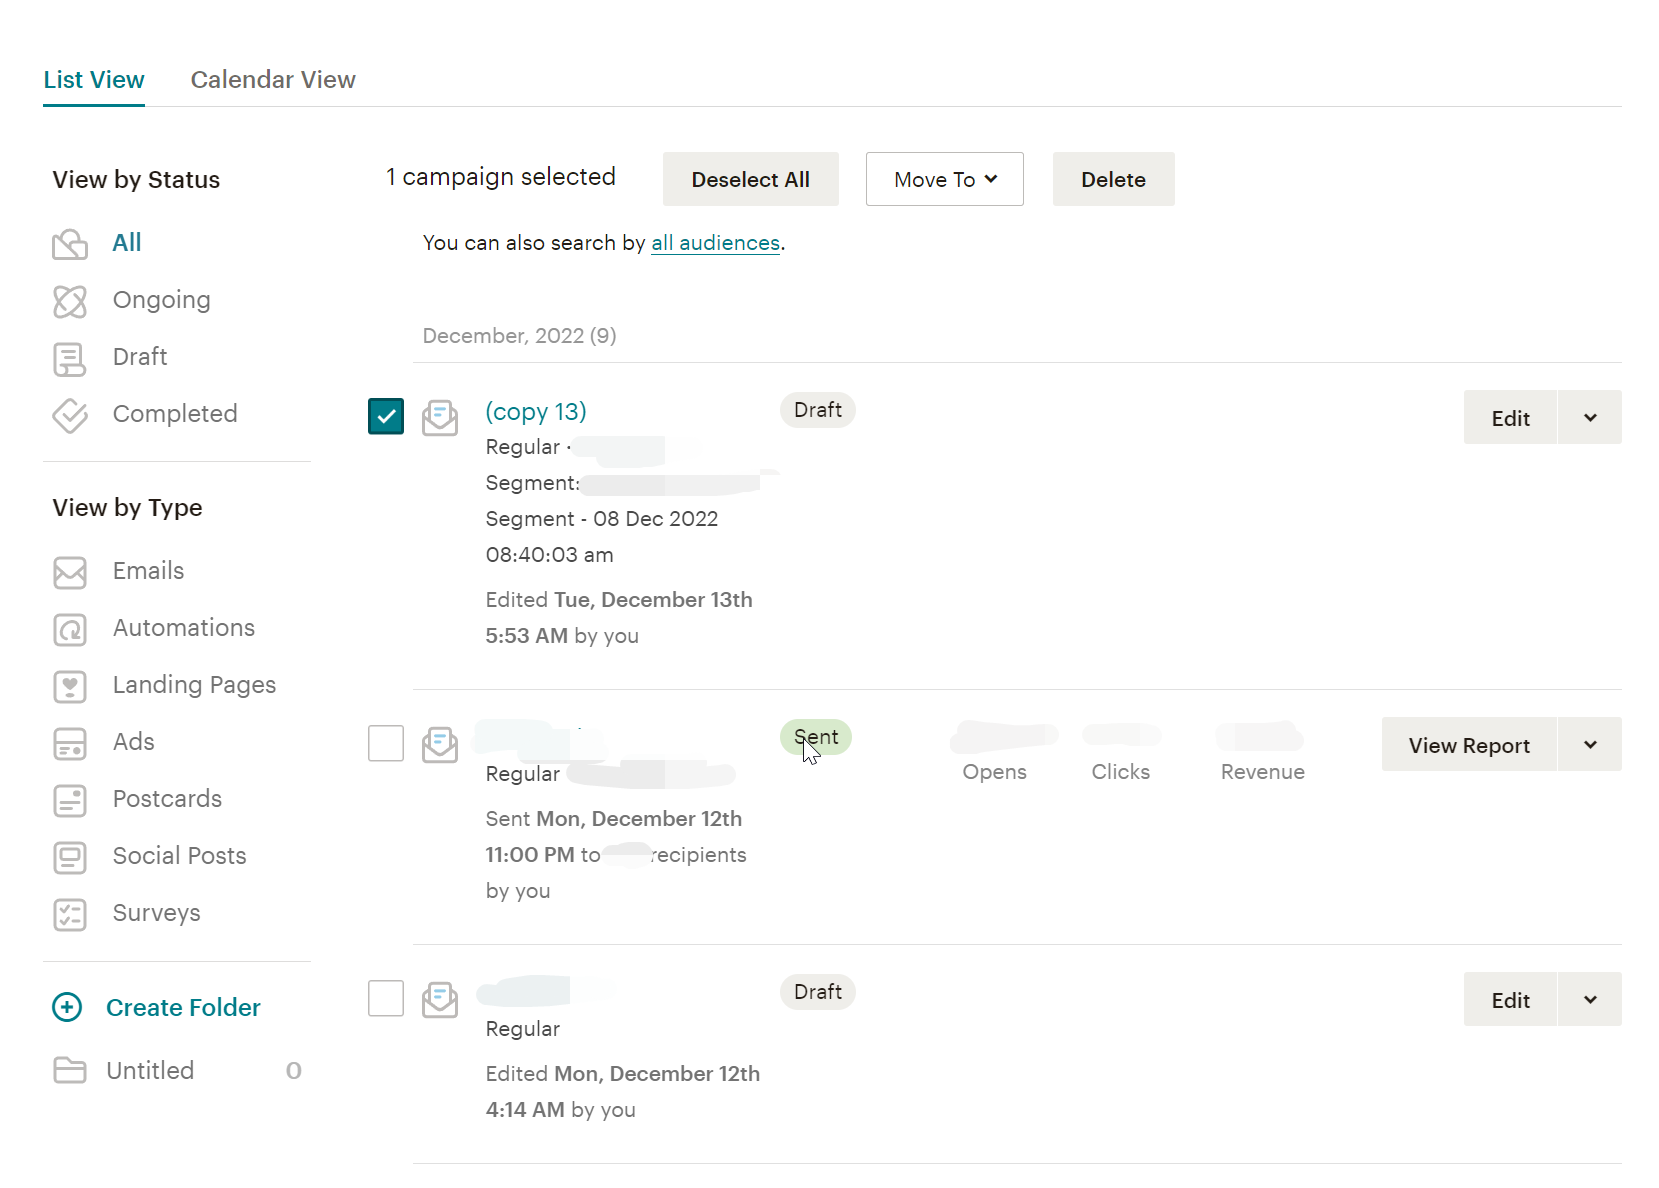Click the Postcards icon in sidebar
Screen dimensions: 1659x1188
click(x=69, y=800)
